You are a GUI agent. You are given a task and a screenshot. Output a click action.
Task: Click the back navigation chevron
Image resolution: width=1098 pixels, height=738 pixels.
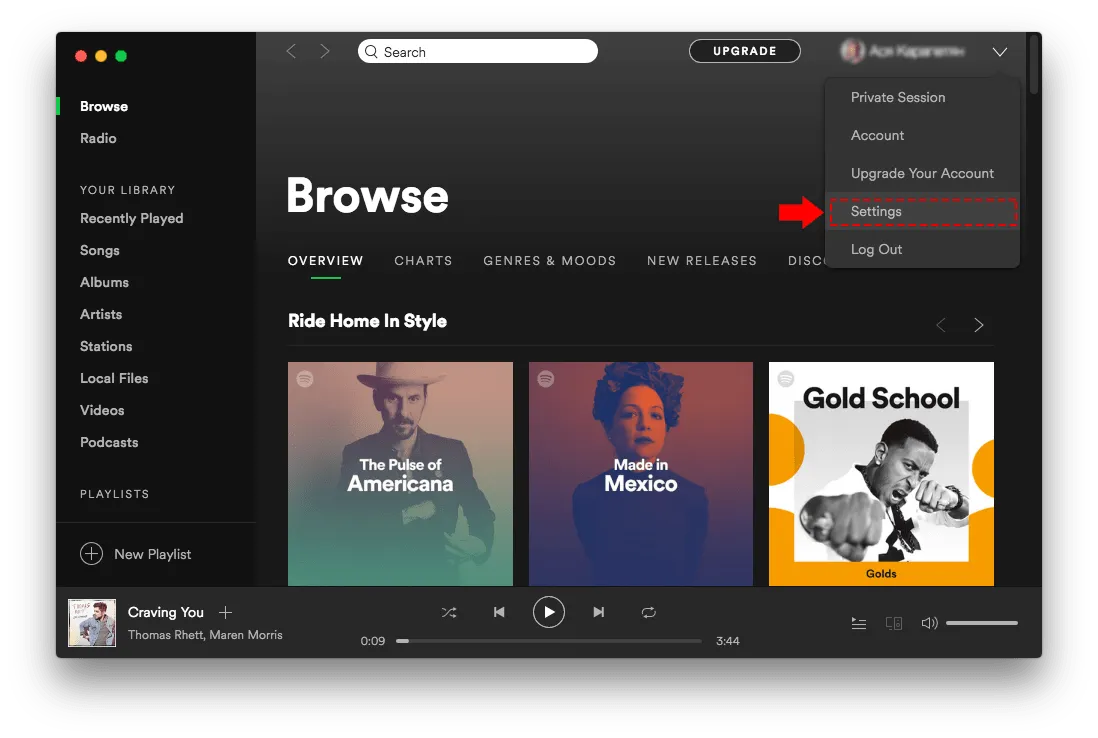[290, 50]
